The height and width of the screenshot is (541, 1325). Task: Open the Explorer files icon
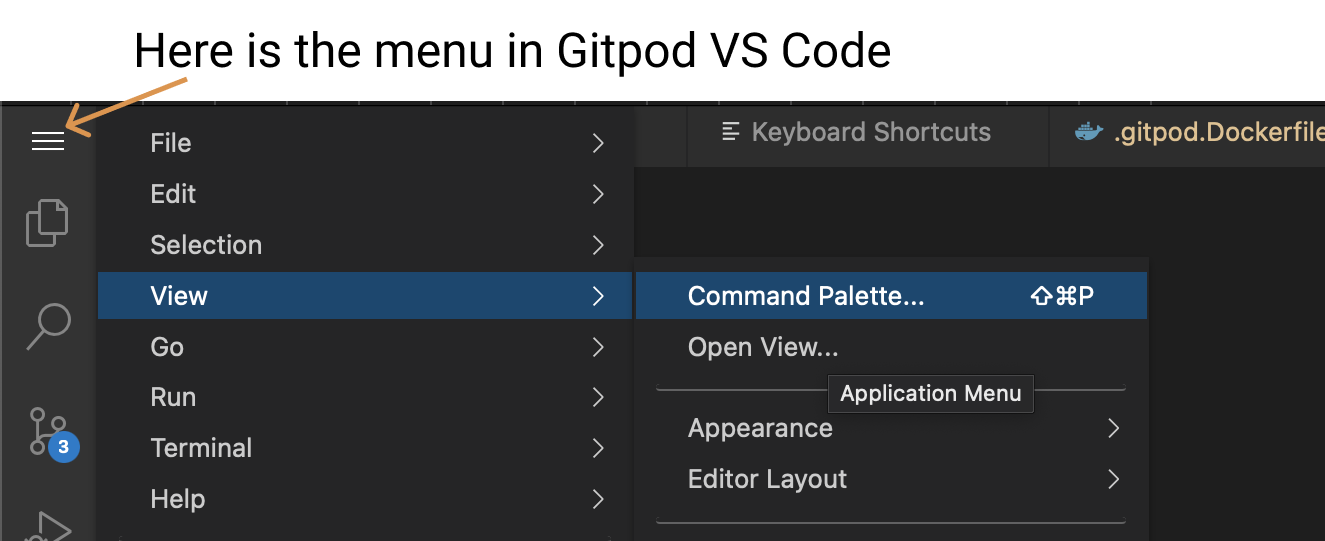pyautogui.click(x=47, y=222)
